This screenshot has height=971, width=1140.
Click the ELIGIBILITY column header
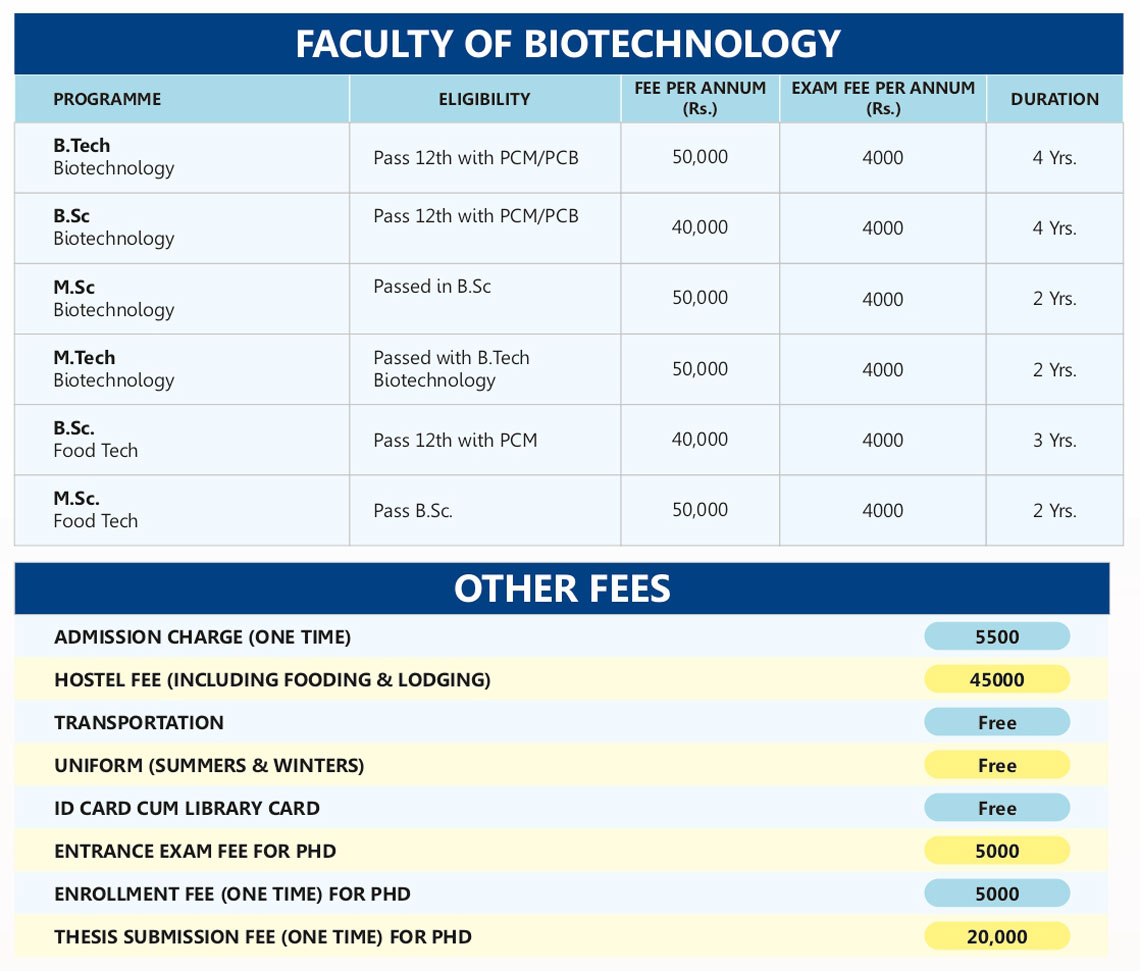click(484, 99)
